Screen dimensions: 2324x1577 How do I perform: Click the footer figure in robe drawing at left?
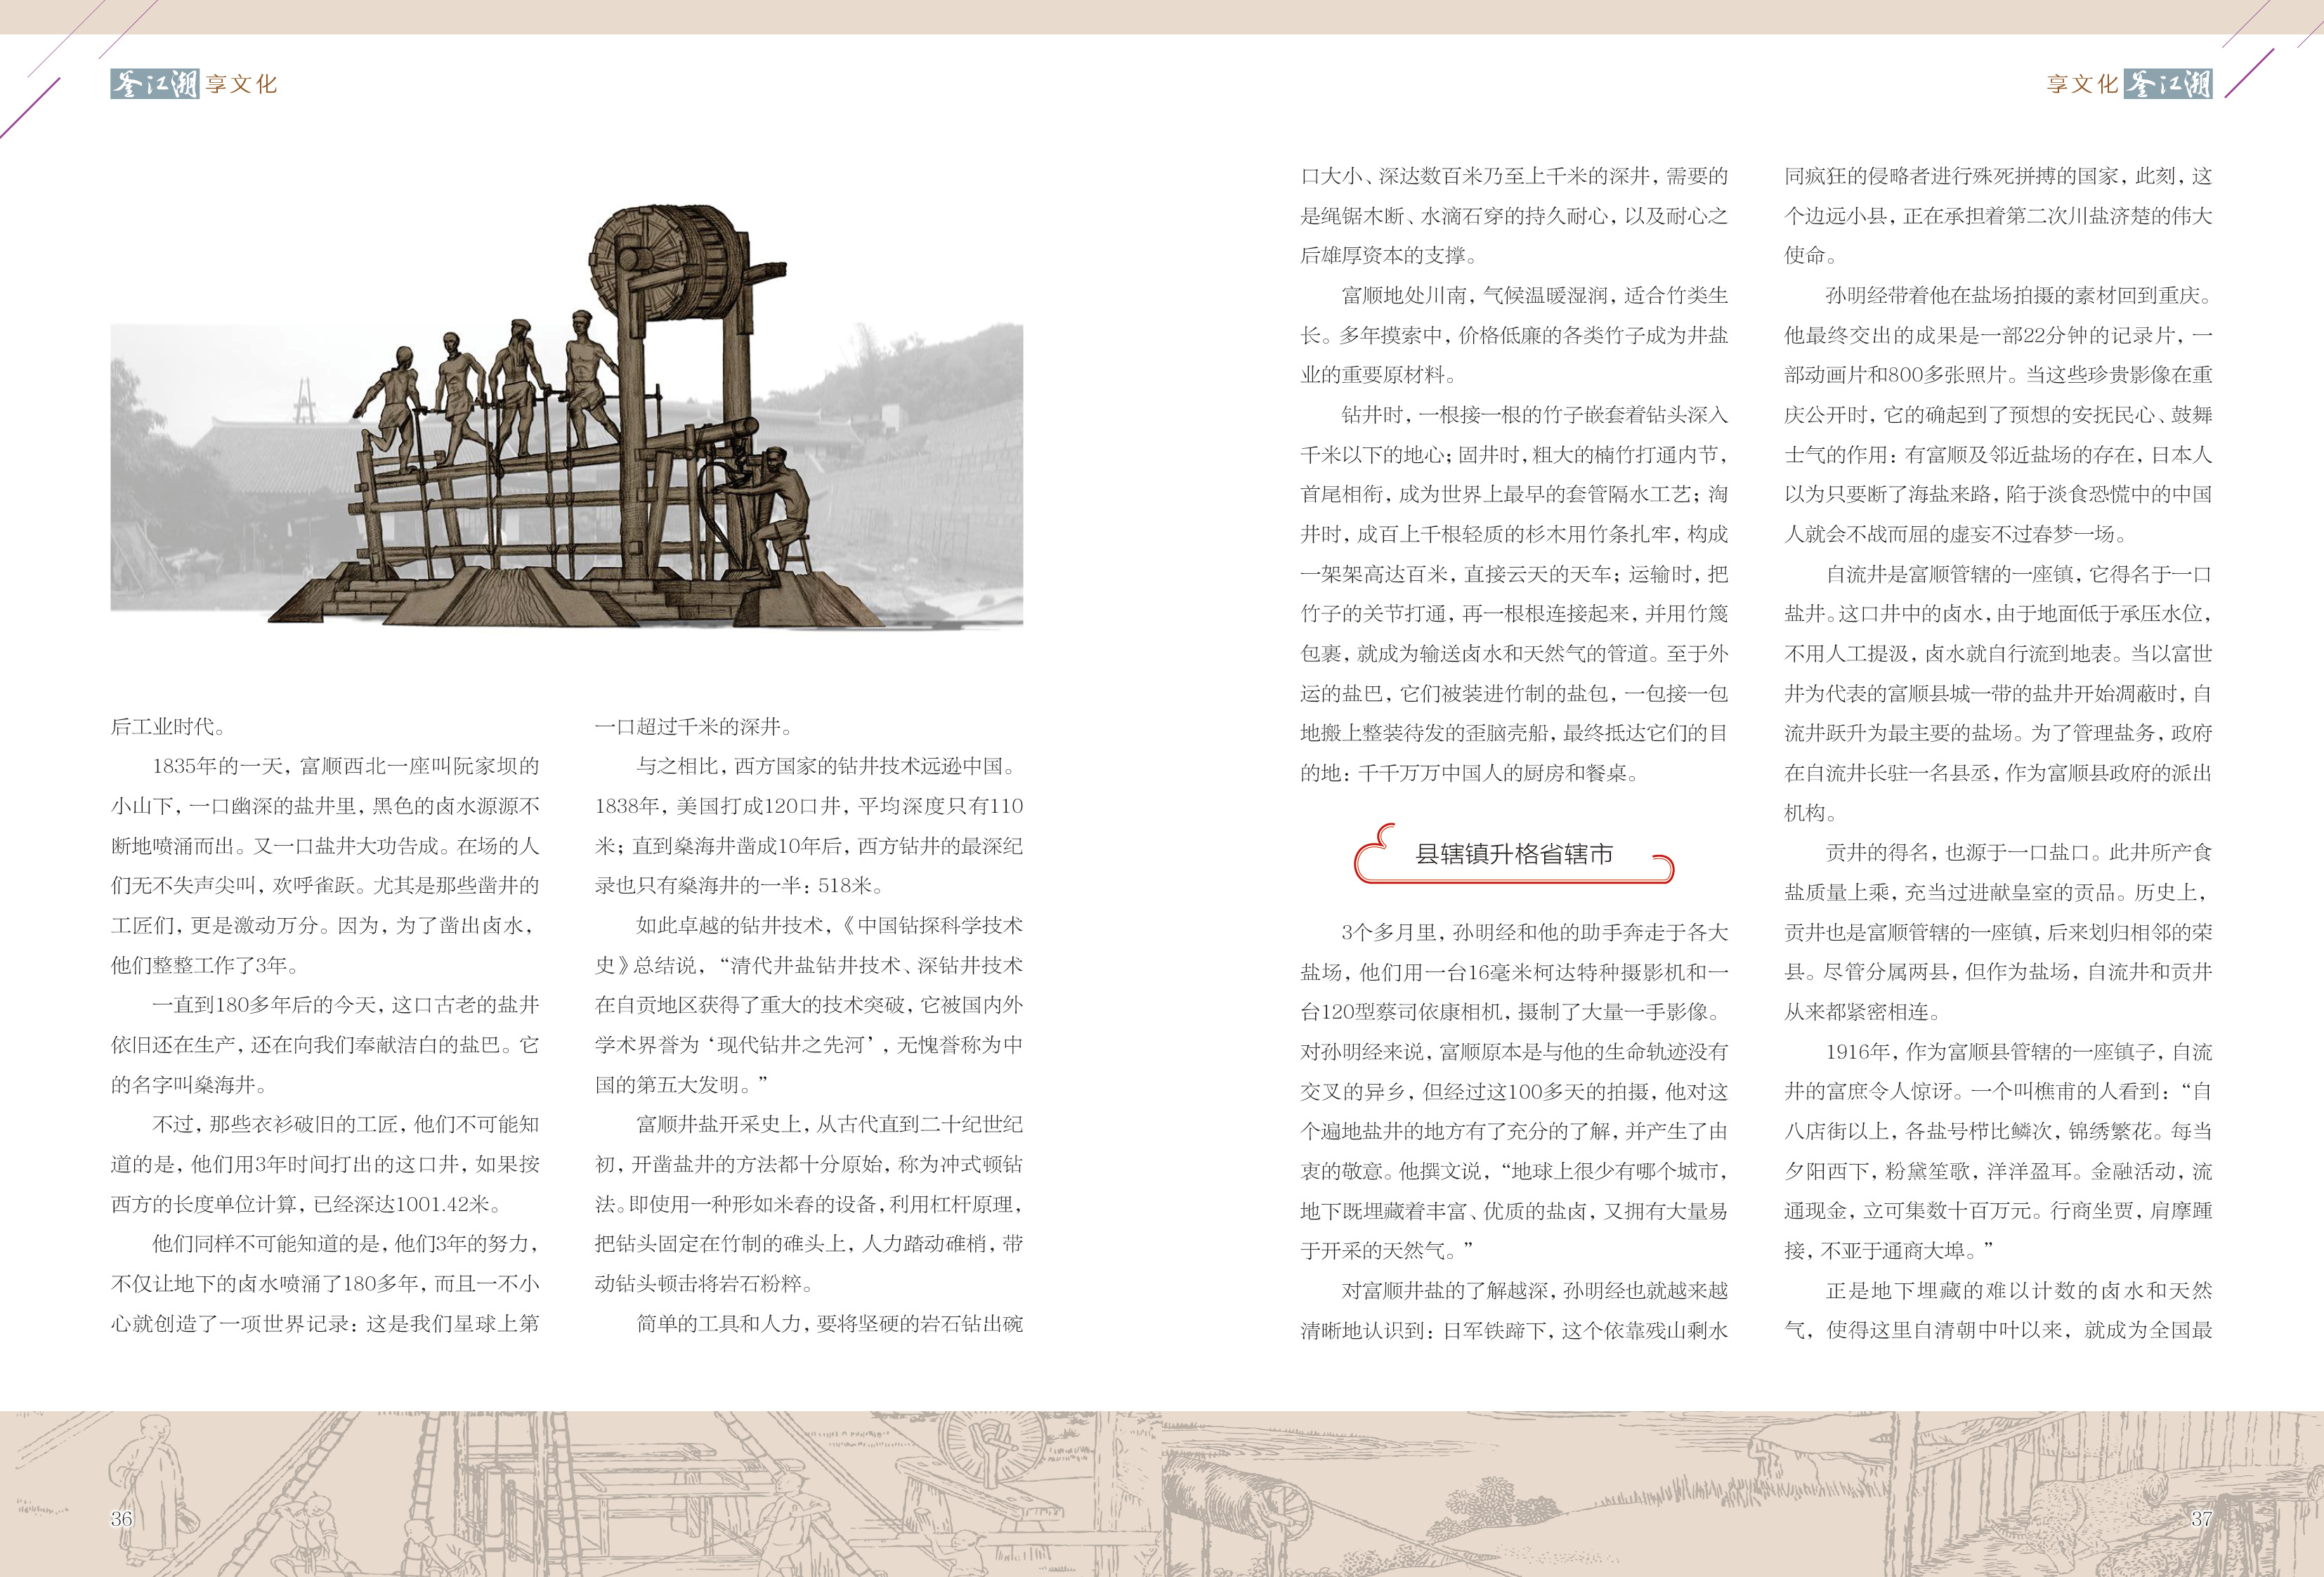click(x=155, y=1470)
